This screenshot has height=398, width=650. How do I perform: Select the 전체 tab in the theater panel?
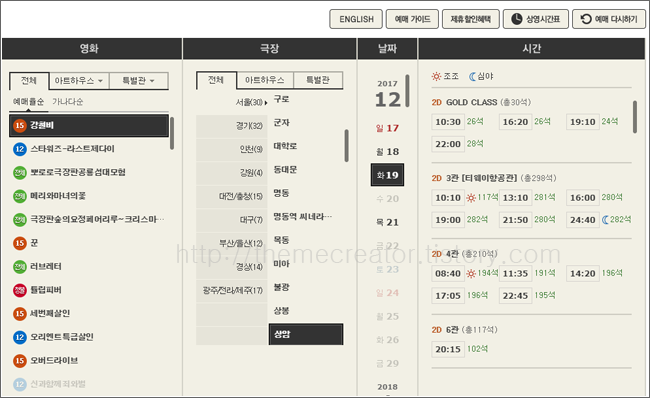(x=216, y=80)
